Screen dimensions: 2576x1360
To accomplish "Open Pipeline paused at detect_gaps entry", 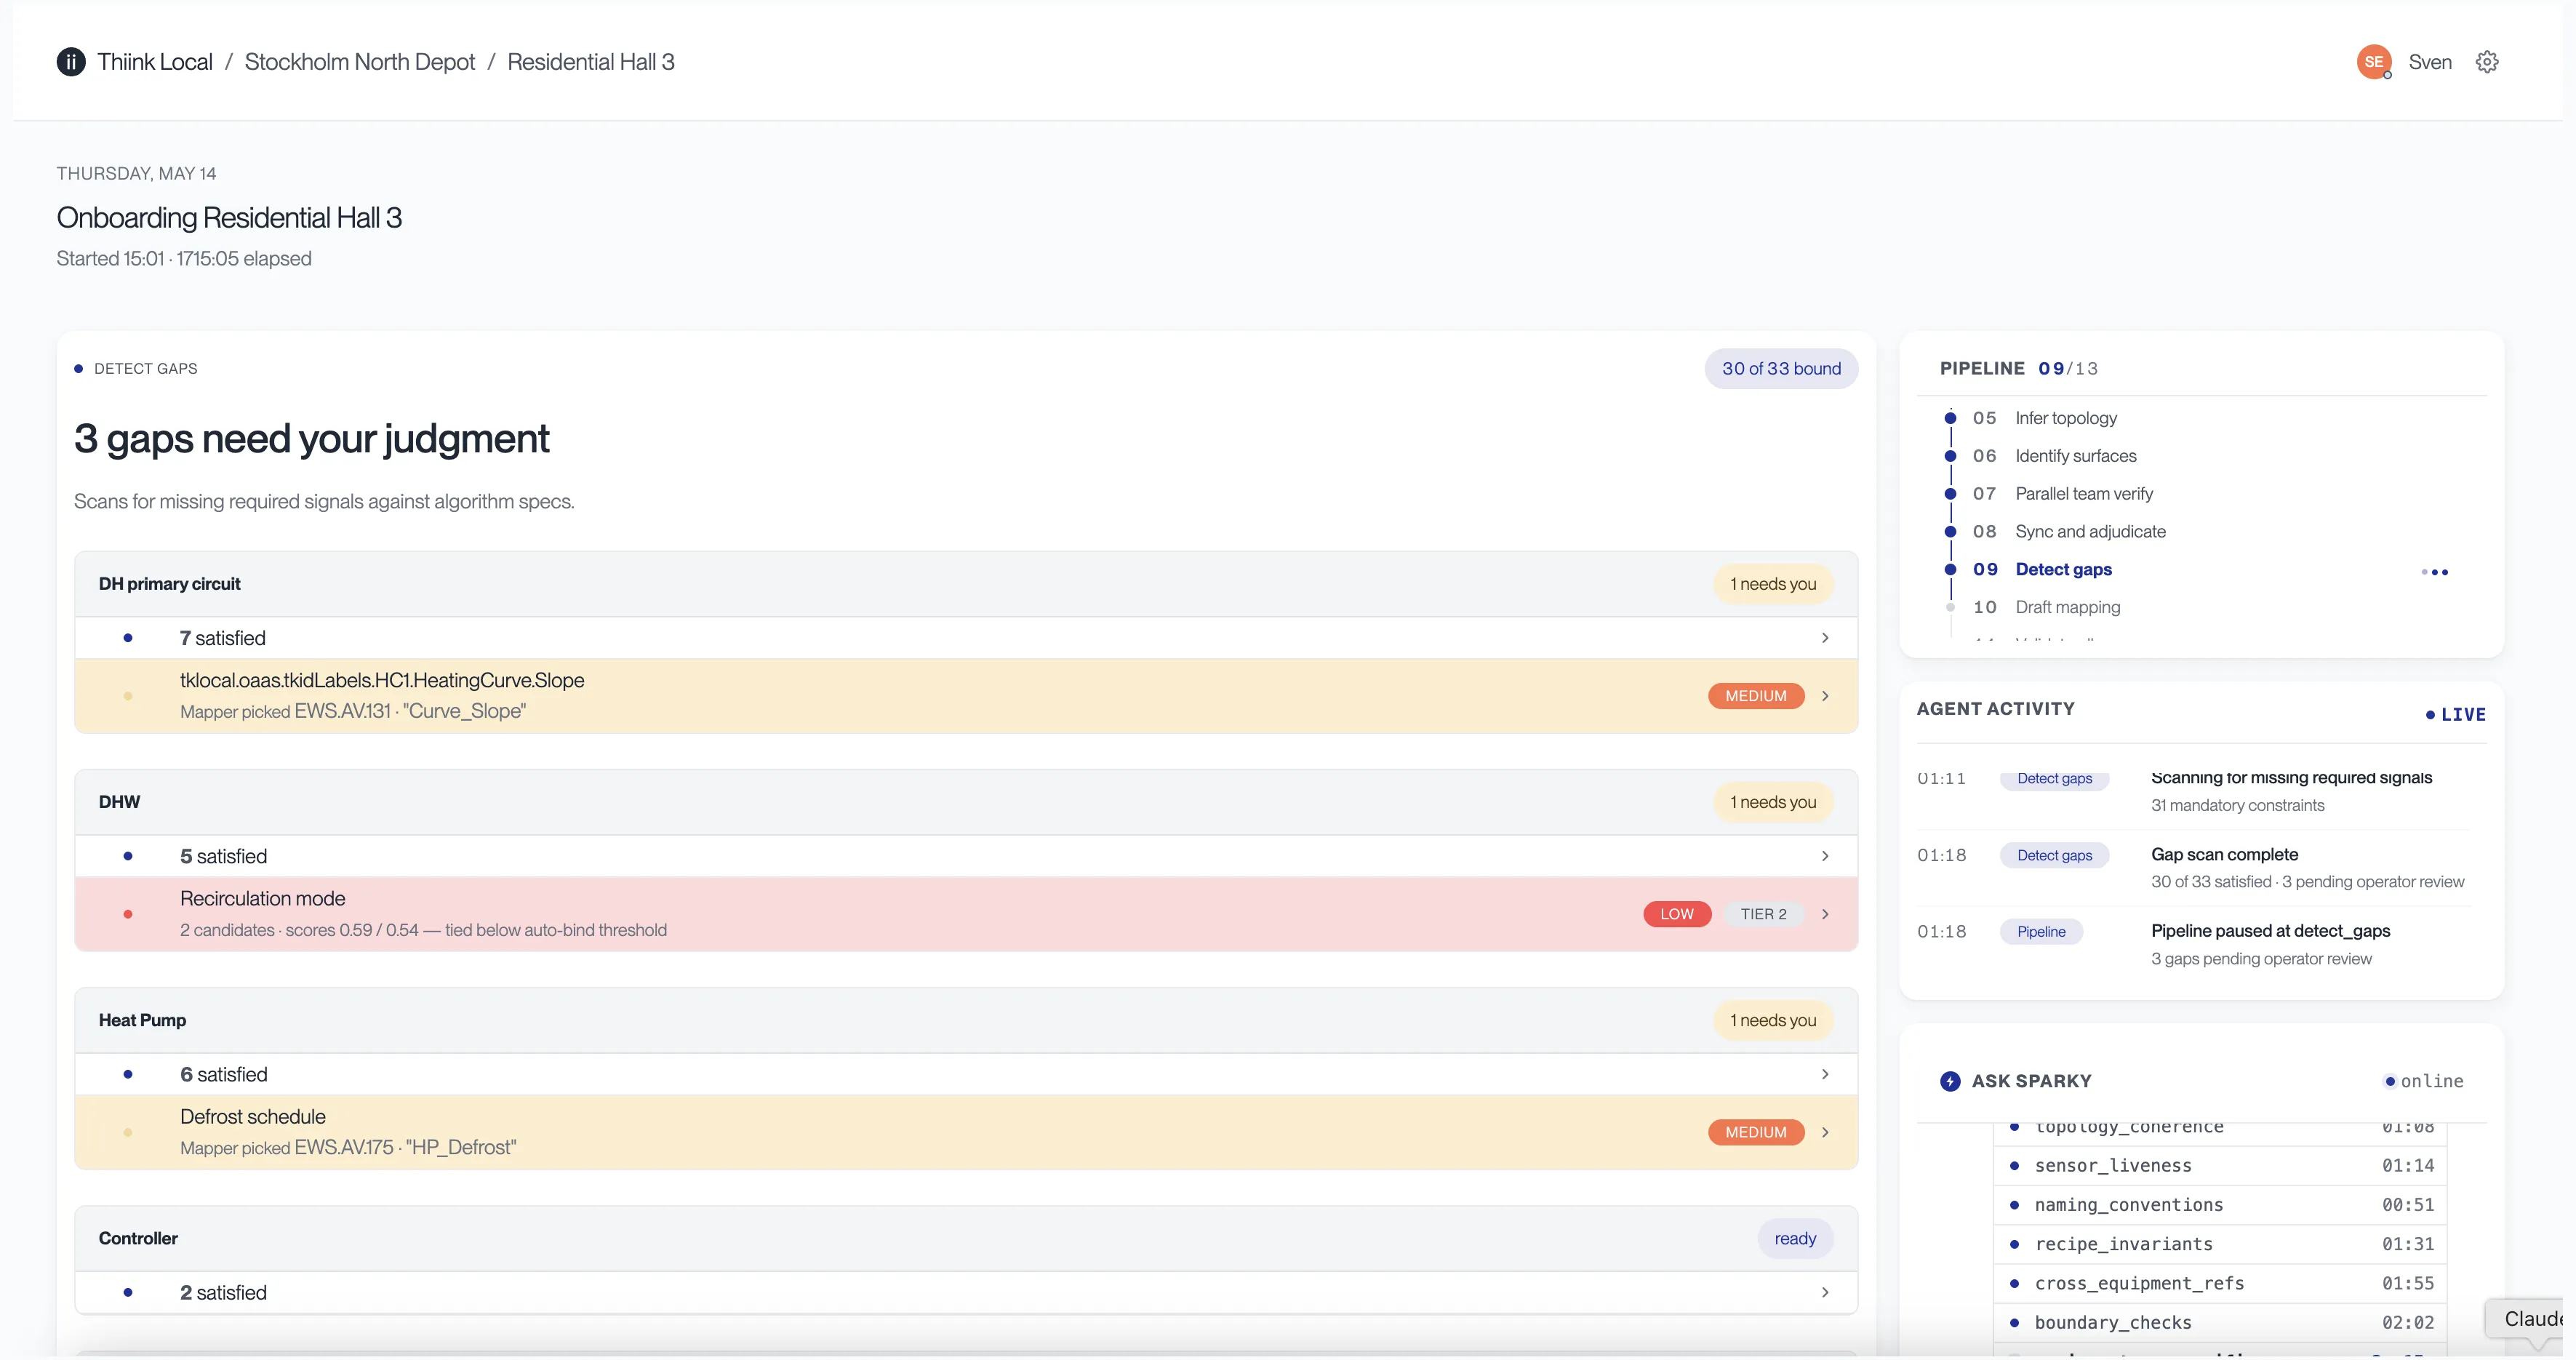I will 2194,944.
